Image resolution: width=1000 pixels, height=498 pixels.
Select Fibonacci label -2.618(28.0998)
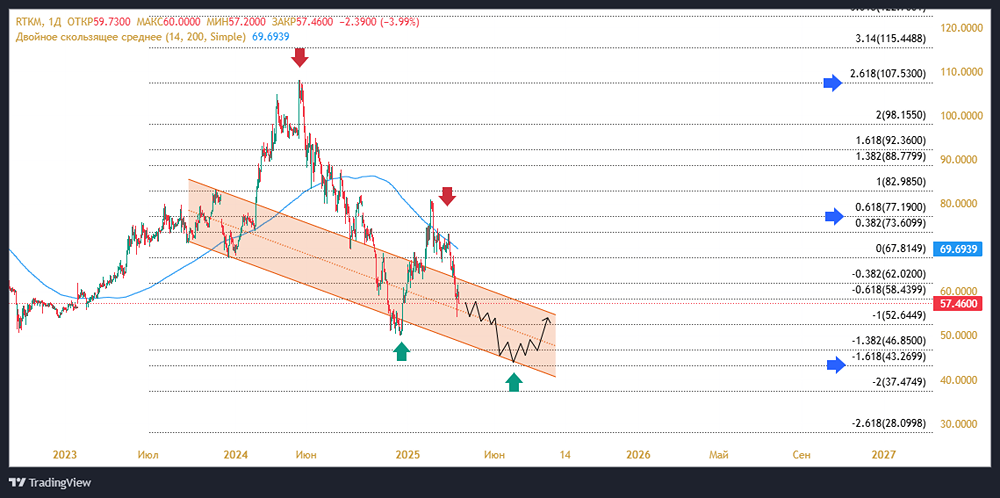coord(889,423)
